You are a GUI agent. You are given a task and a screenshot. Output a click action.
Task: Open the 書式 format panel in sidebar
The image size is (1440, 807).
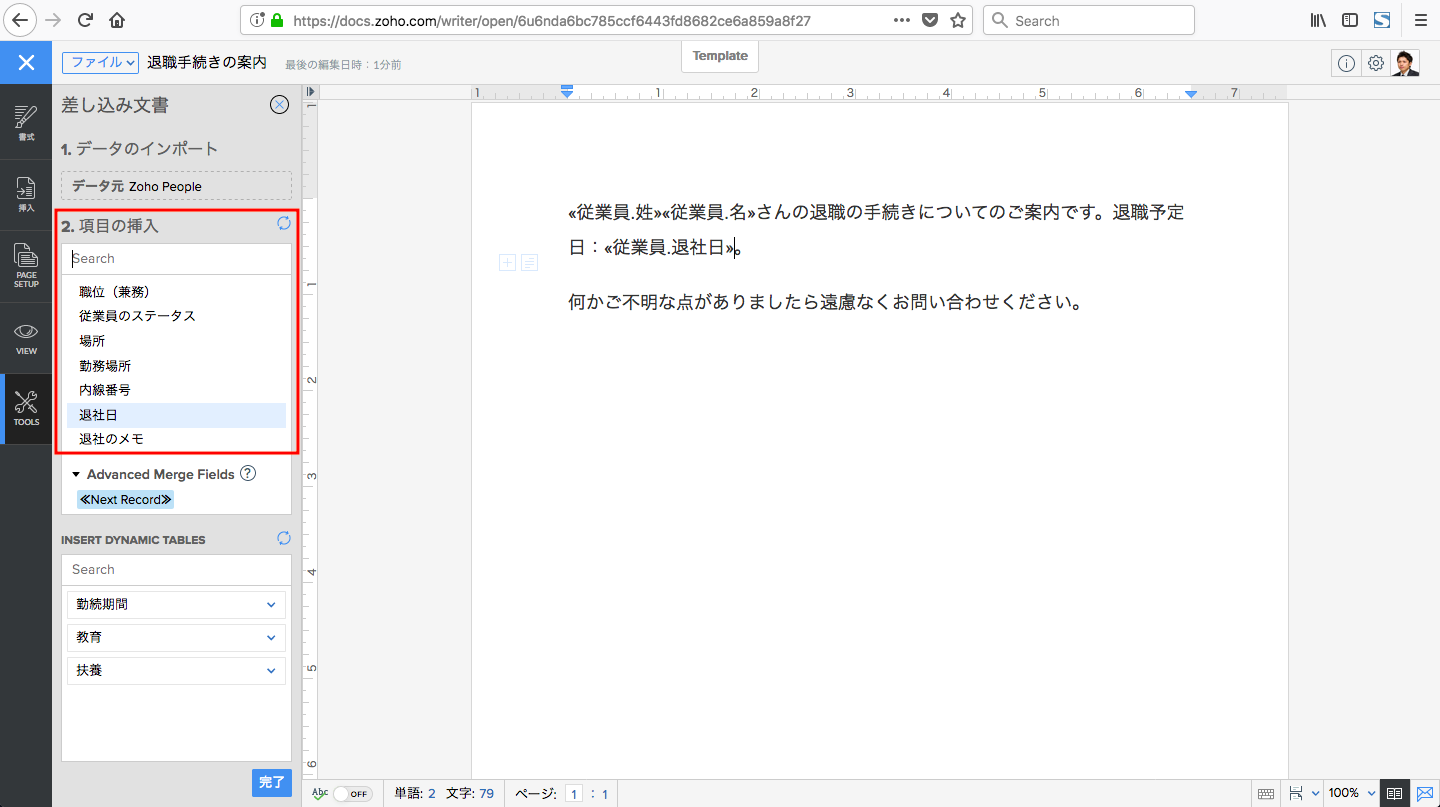(26, 124)
